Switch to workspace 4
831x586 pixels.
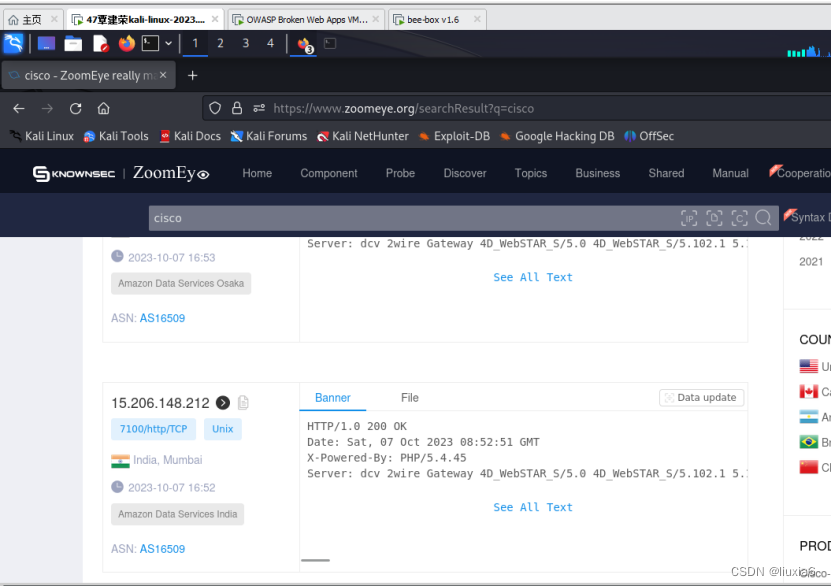[x=270, y=43]
